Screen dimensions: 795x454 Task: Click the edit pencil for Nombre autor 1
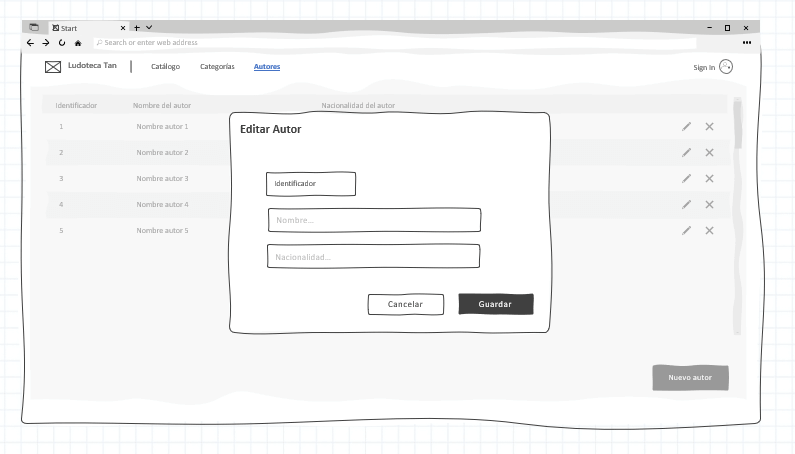(x=686, y=126)
